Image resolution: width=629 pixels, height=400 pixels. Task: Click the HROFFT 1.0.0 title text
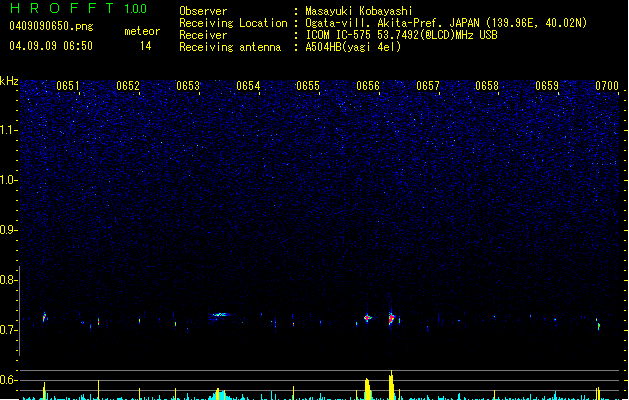point(79,8)
